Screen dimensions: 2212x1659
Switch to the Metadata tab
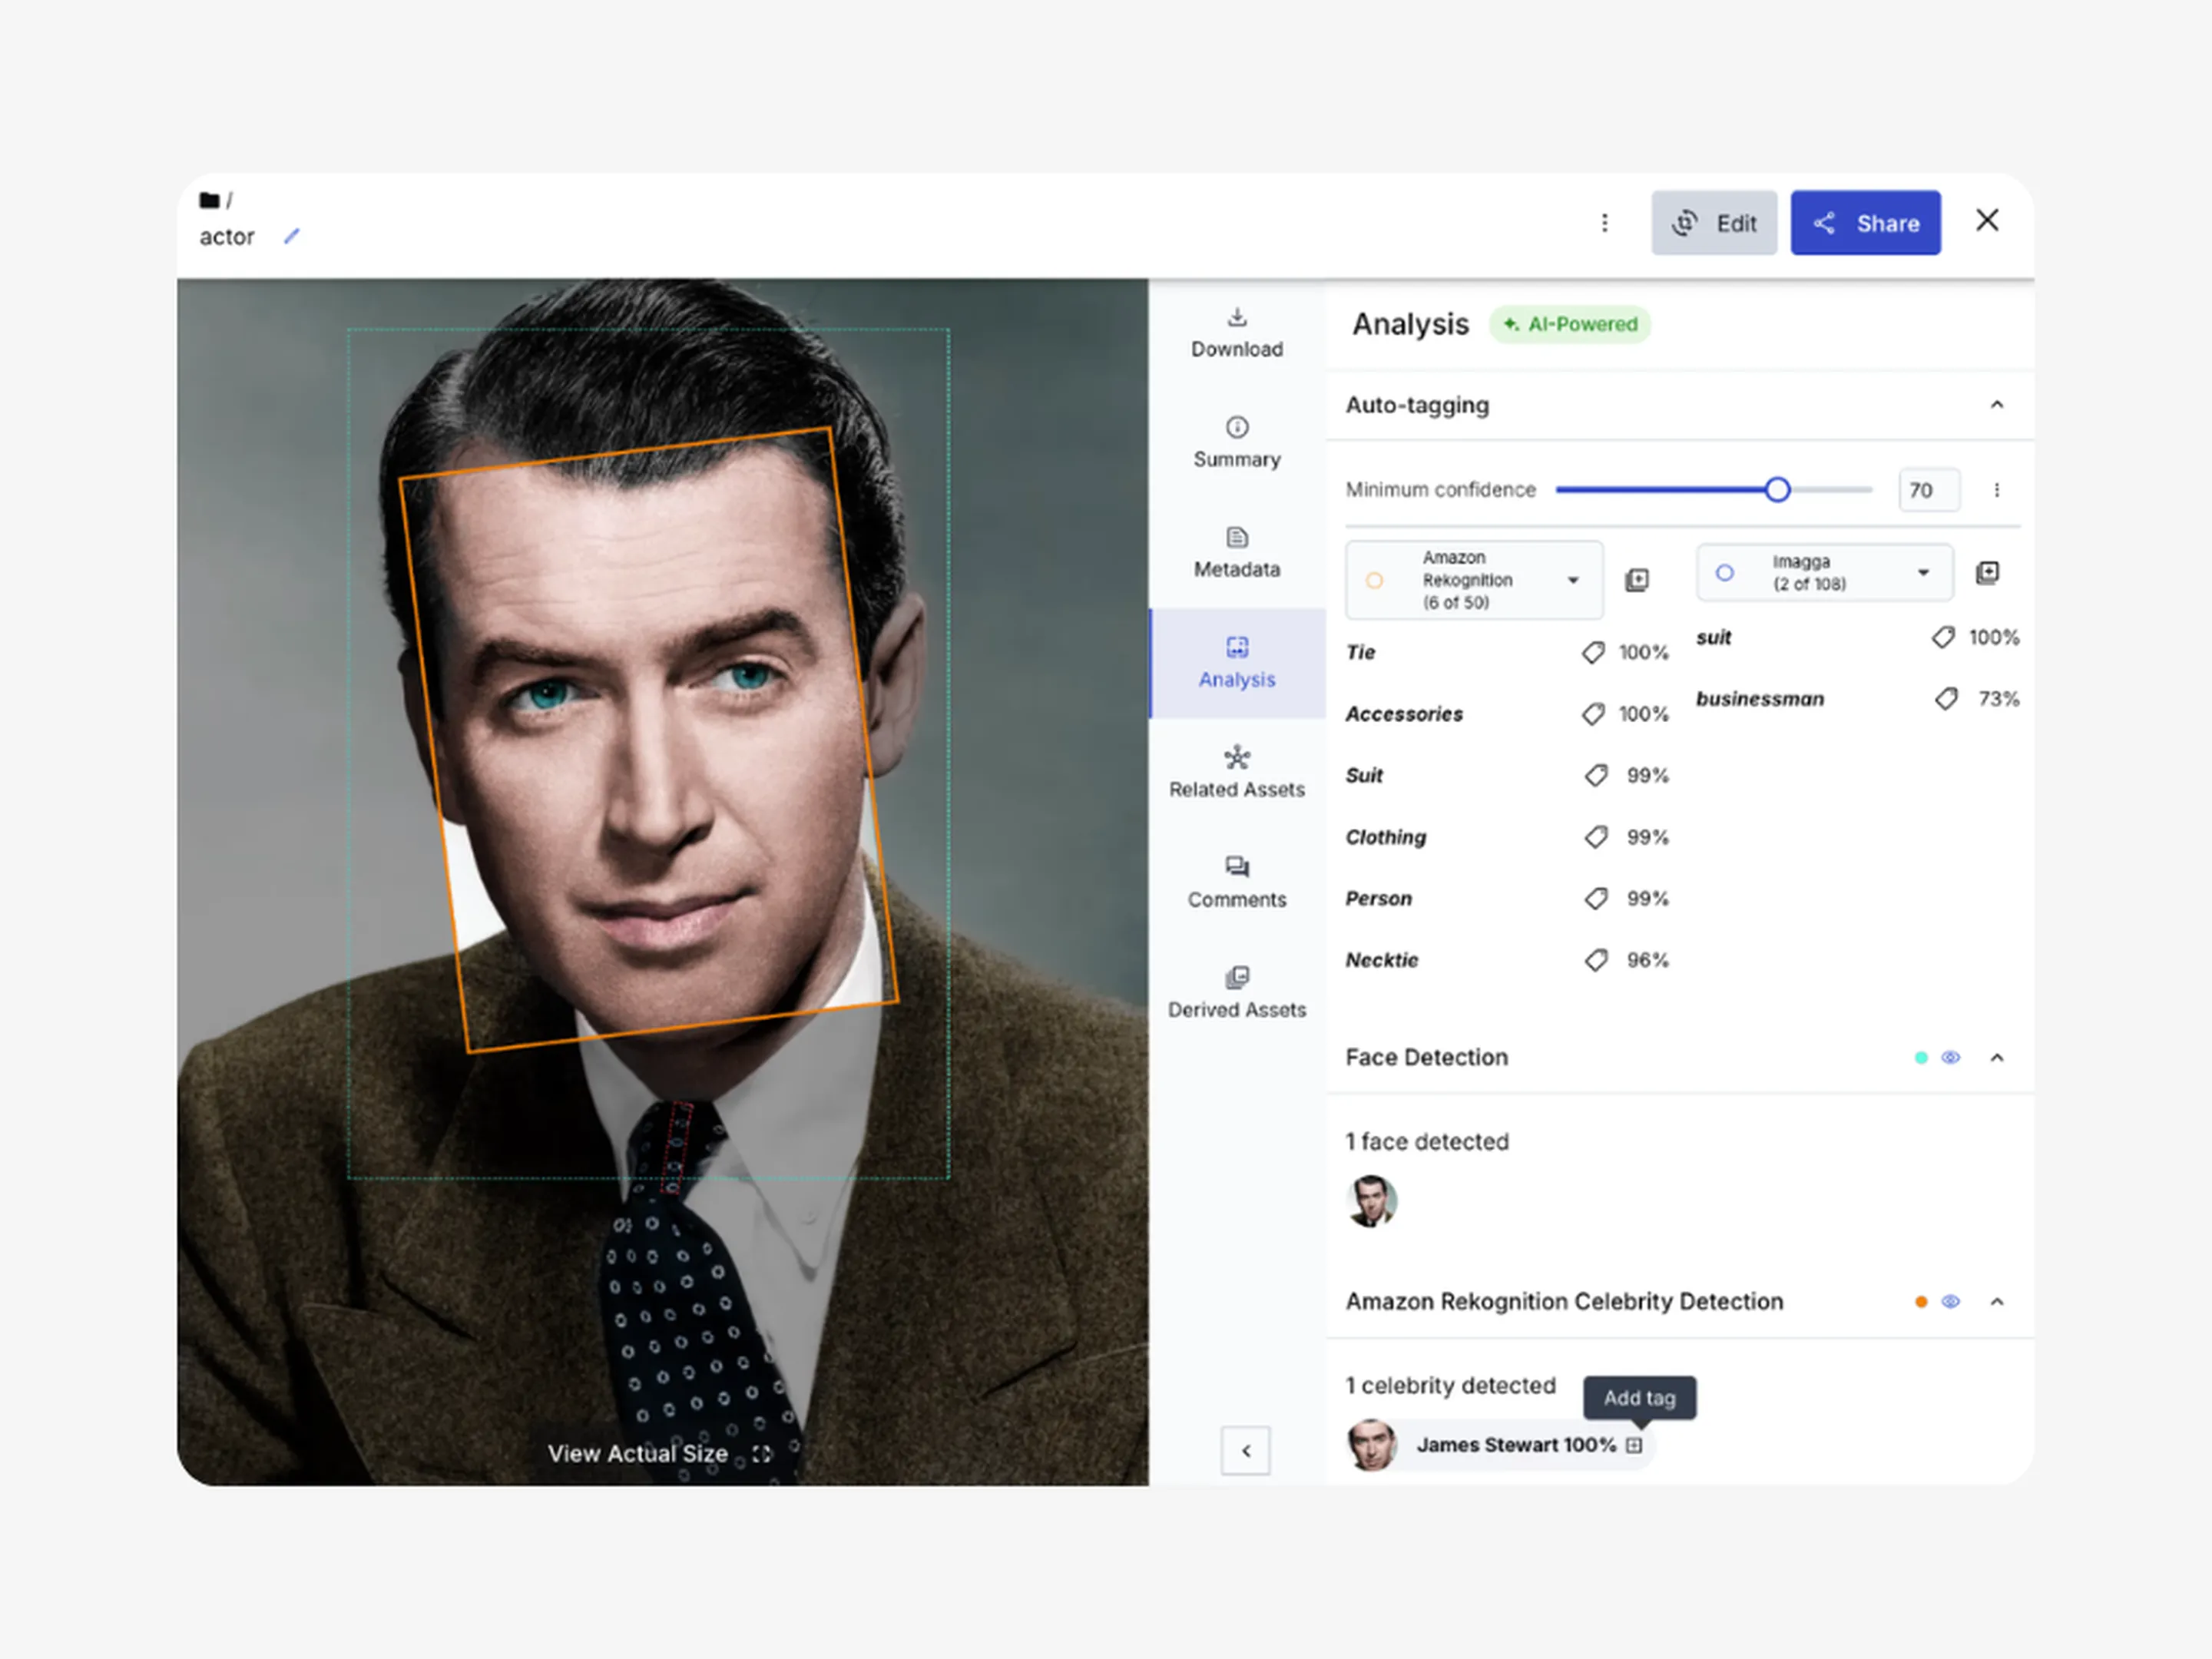point(1237,553)
